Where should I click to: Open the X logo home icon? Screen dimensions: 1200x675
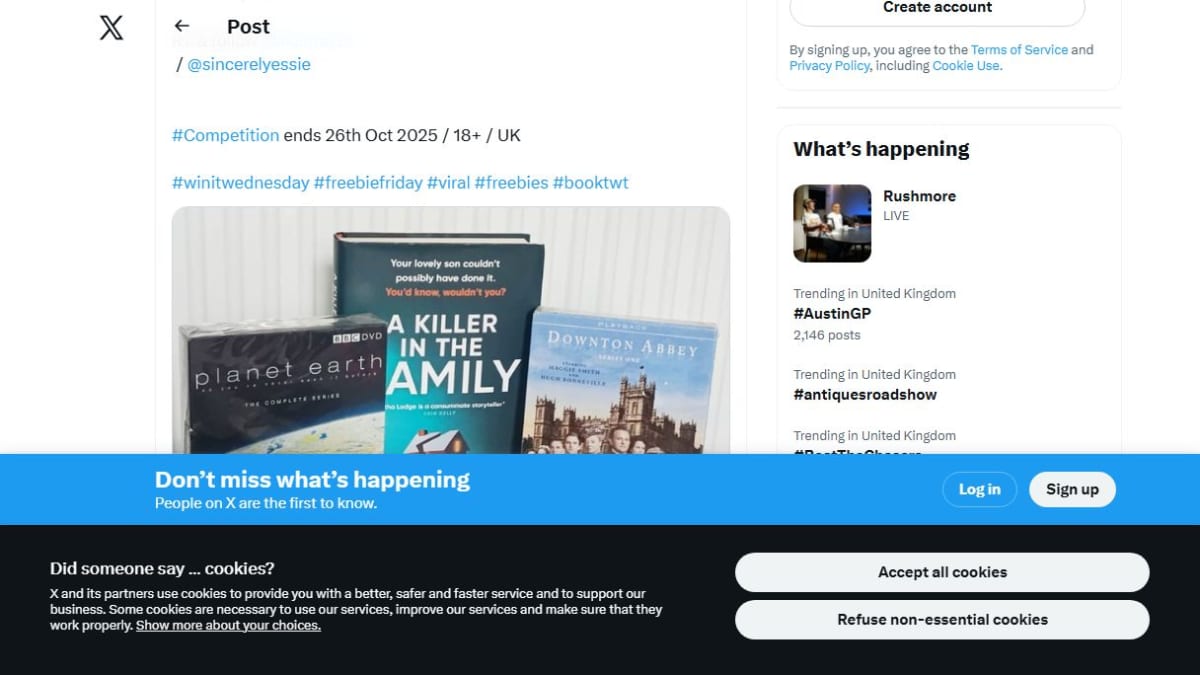(x=112, y=27)
